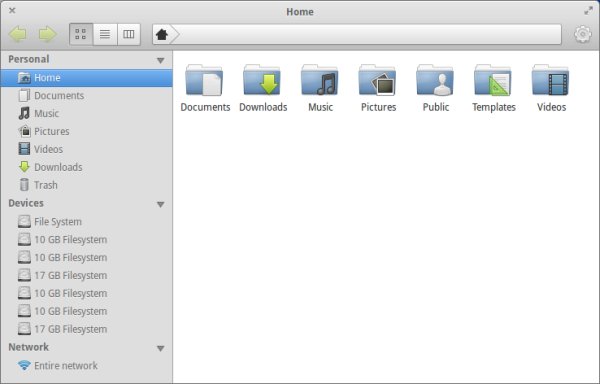Open Videos from the sidebar

86,149
